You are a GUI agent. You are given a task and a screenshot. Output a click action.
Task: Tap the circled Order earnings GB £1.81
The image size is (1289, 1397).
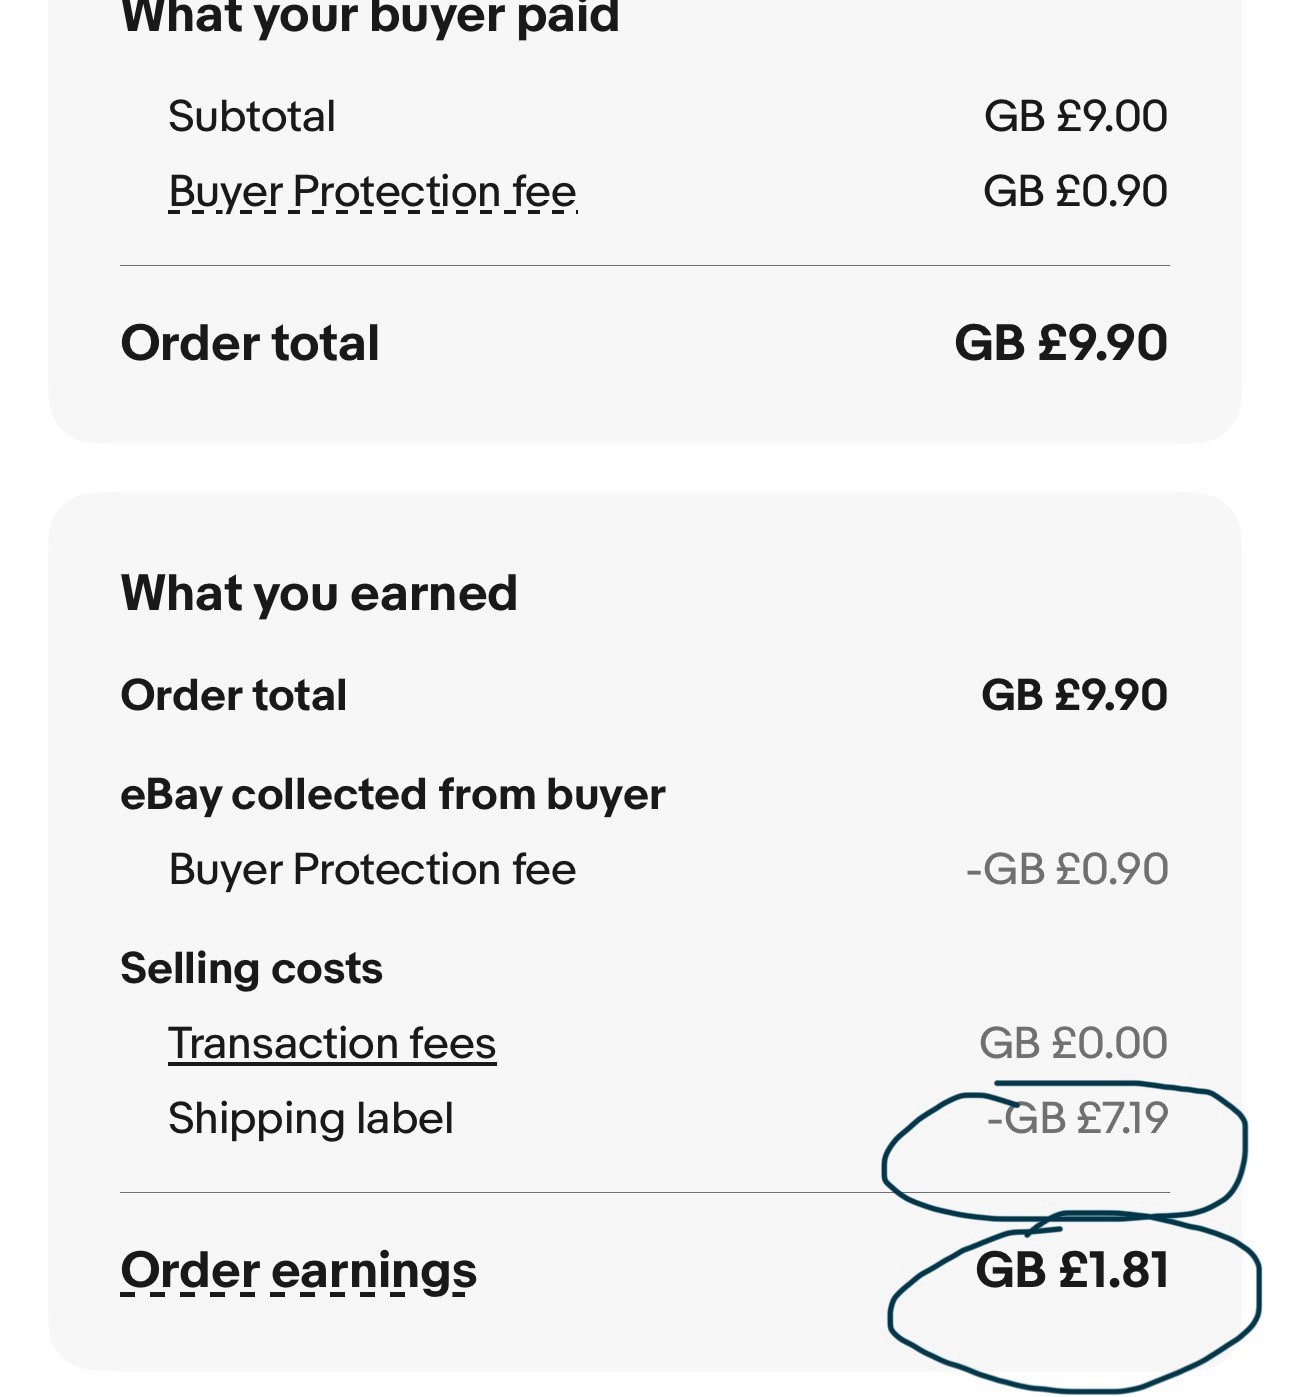click(1072, 1270)
